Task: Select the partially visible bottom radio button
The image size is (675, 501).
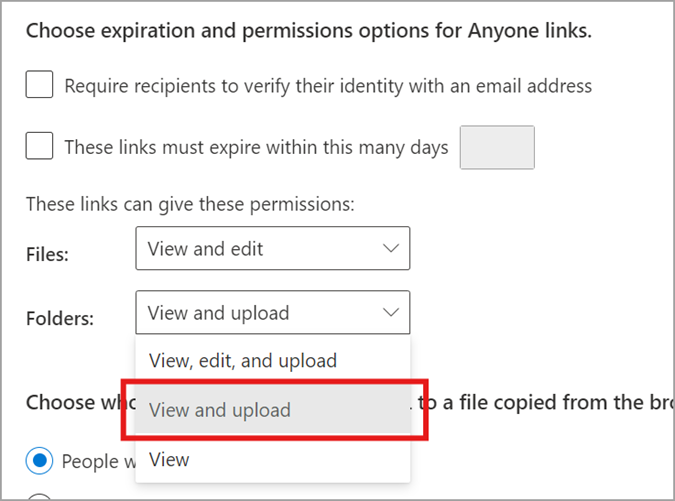Action: [39, 497]
